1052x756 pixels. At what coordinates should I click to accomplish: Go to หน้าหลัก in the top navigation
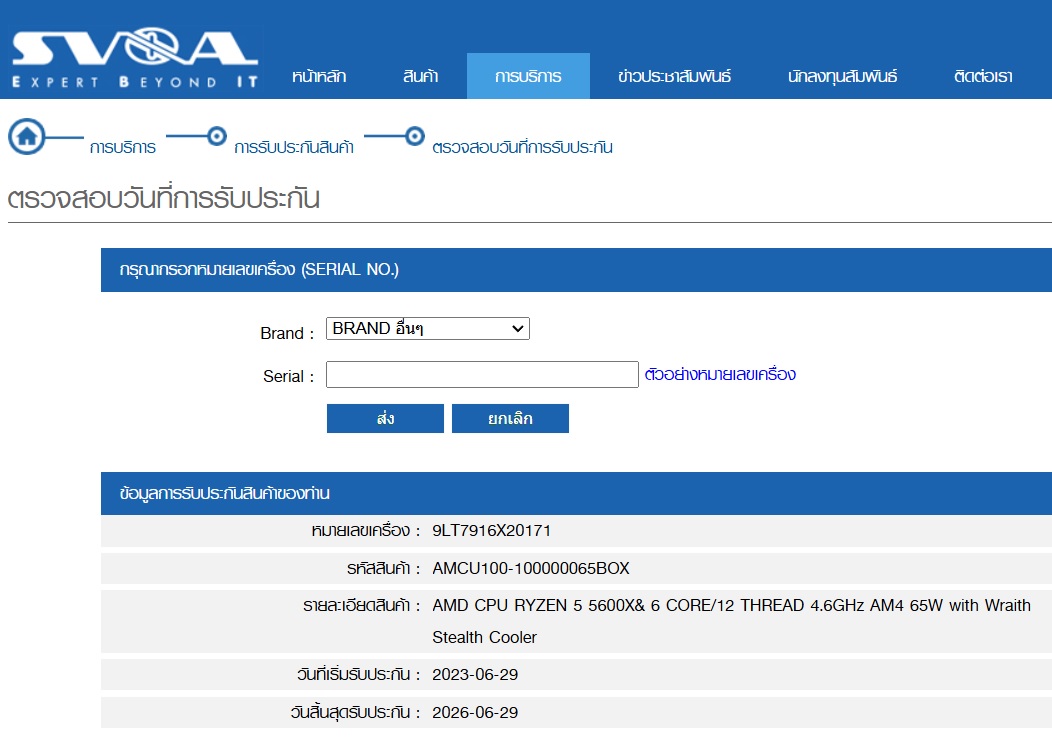point(319,77)
